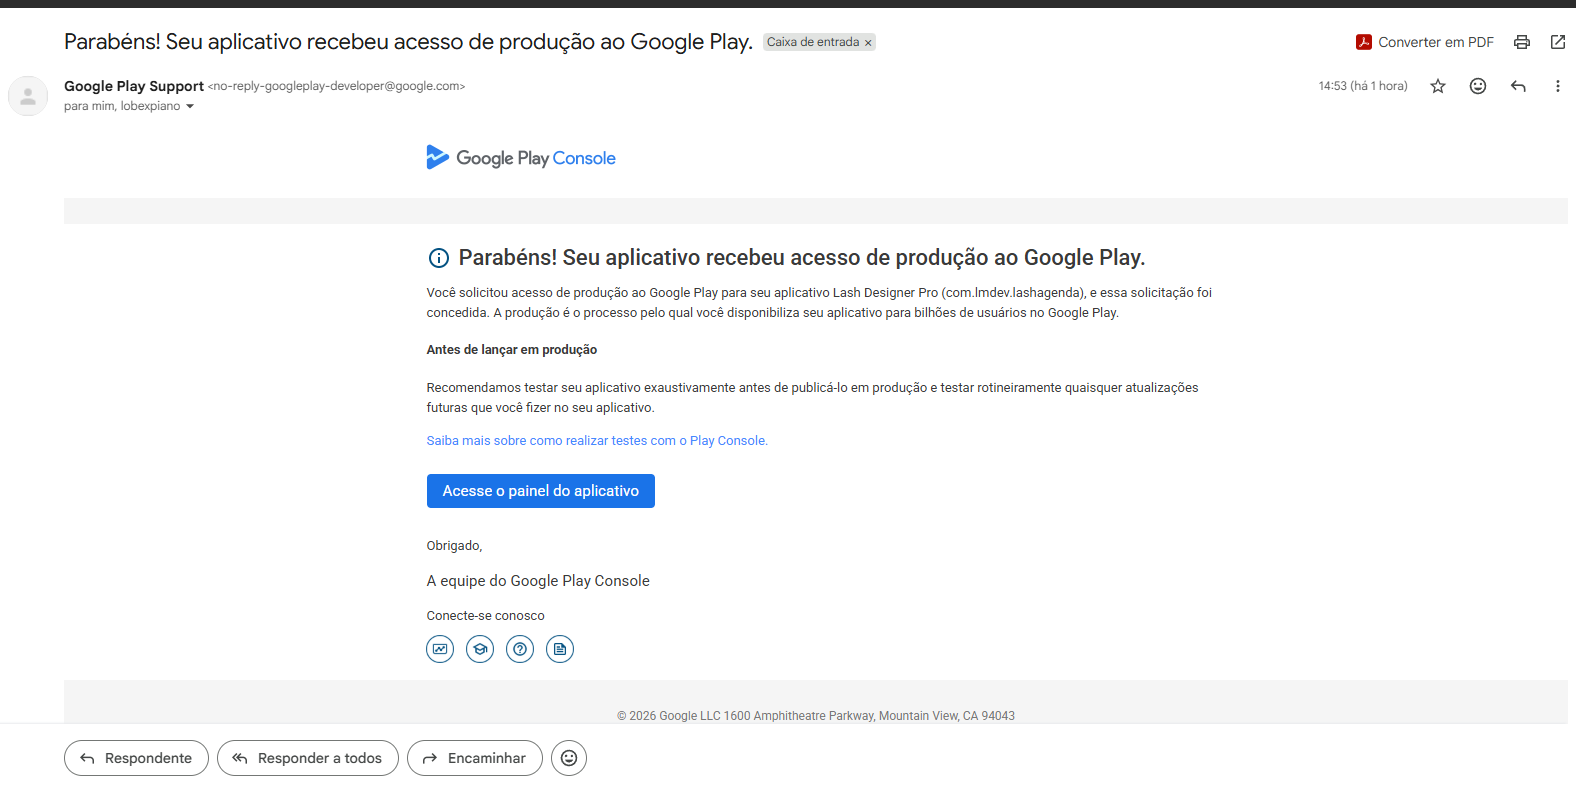1576x786 pixels.
Task: Open the document icon under Conecte-se conosco
Action: 560,649
